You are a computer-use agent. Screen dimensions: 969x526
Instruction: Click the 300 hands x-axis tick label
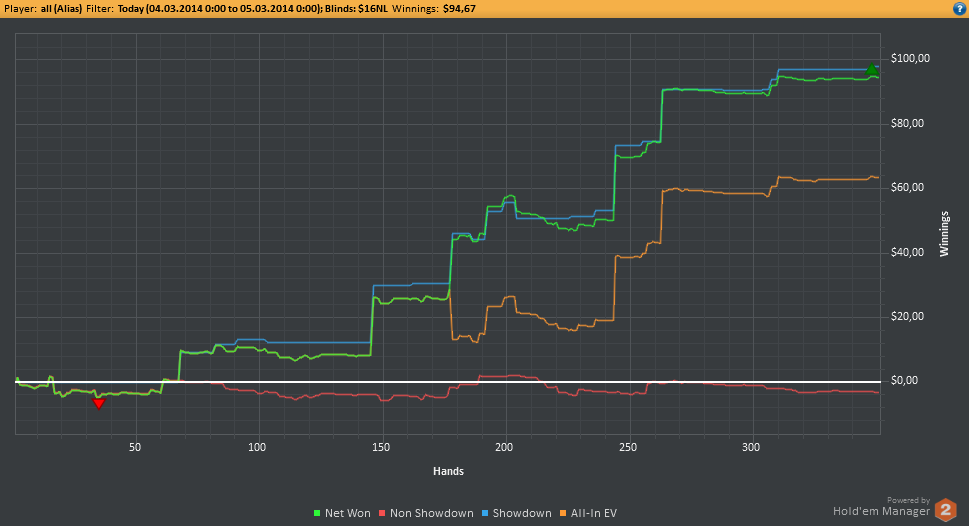coord(752,447)
